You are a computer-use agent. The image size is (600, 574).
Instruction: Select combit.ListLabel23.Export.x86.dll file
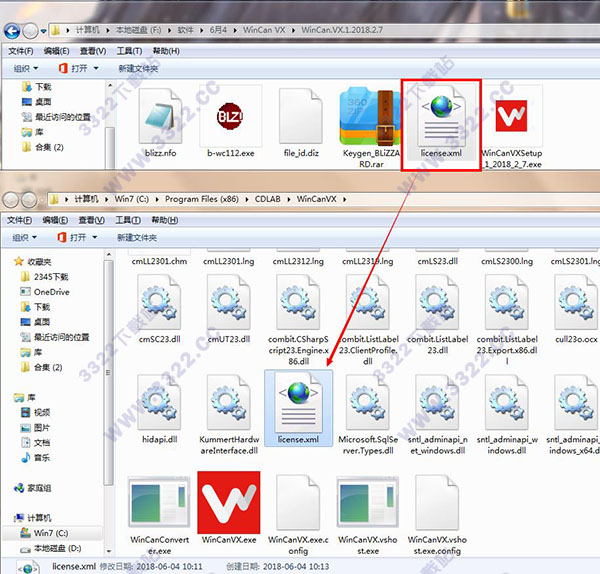tap(507, 321)
